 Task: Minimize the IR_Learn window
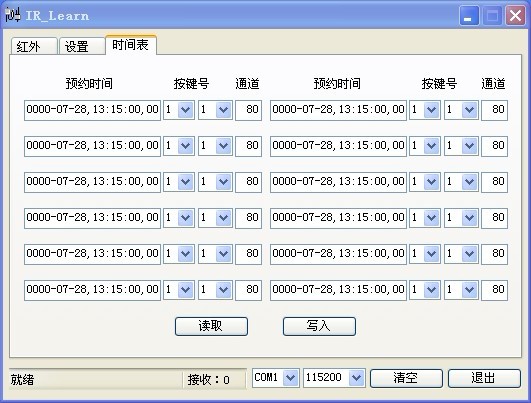tap(469, 16)
